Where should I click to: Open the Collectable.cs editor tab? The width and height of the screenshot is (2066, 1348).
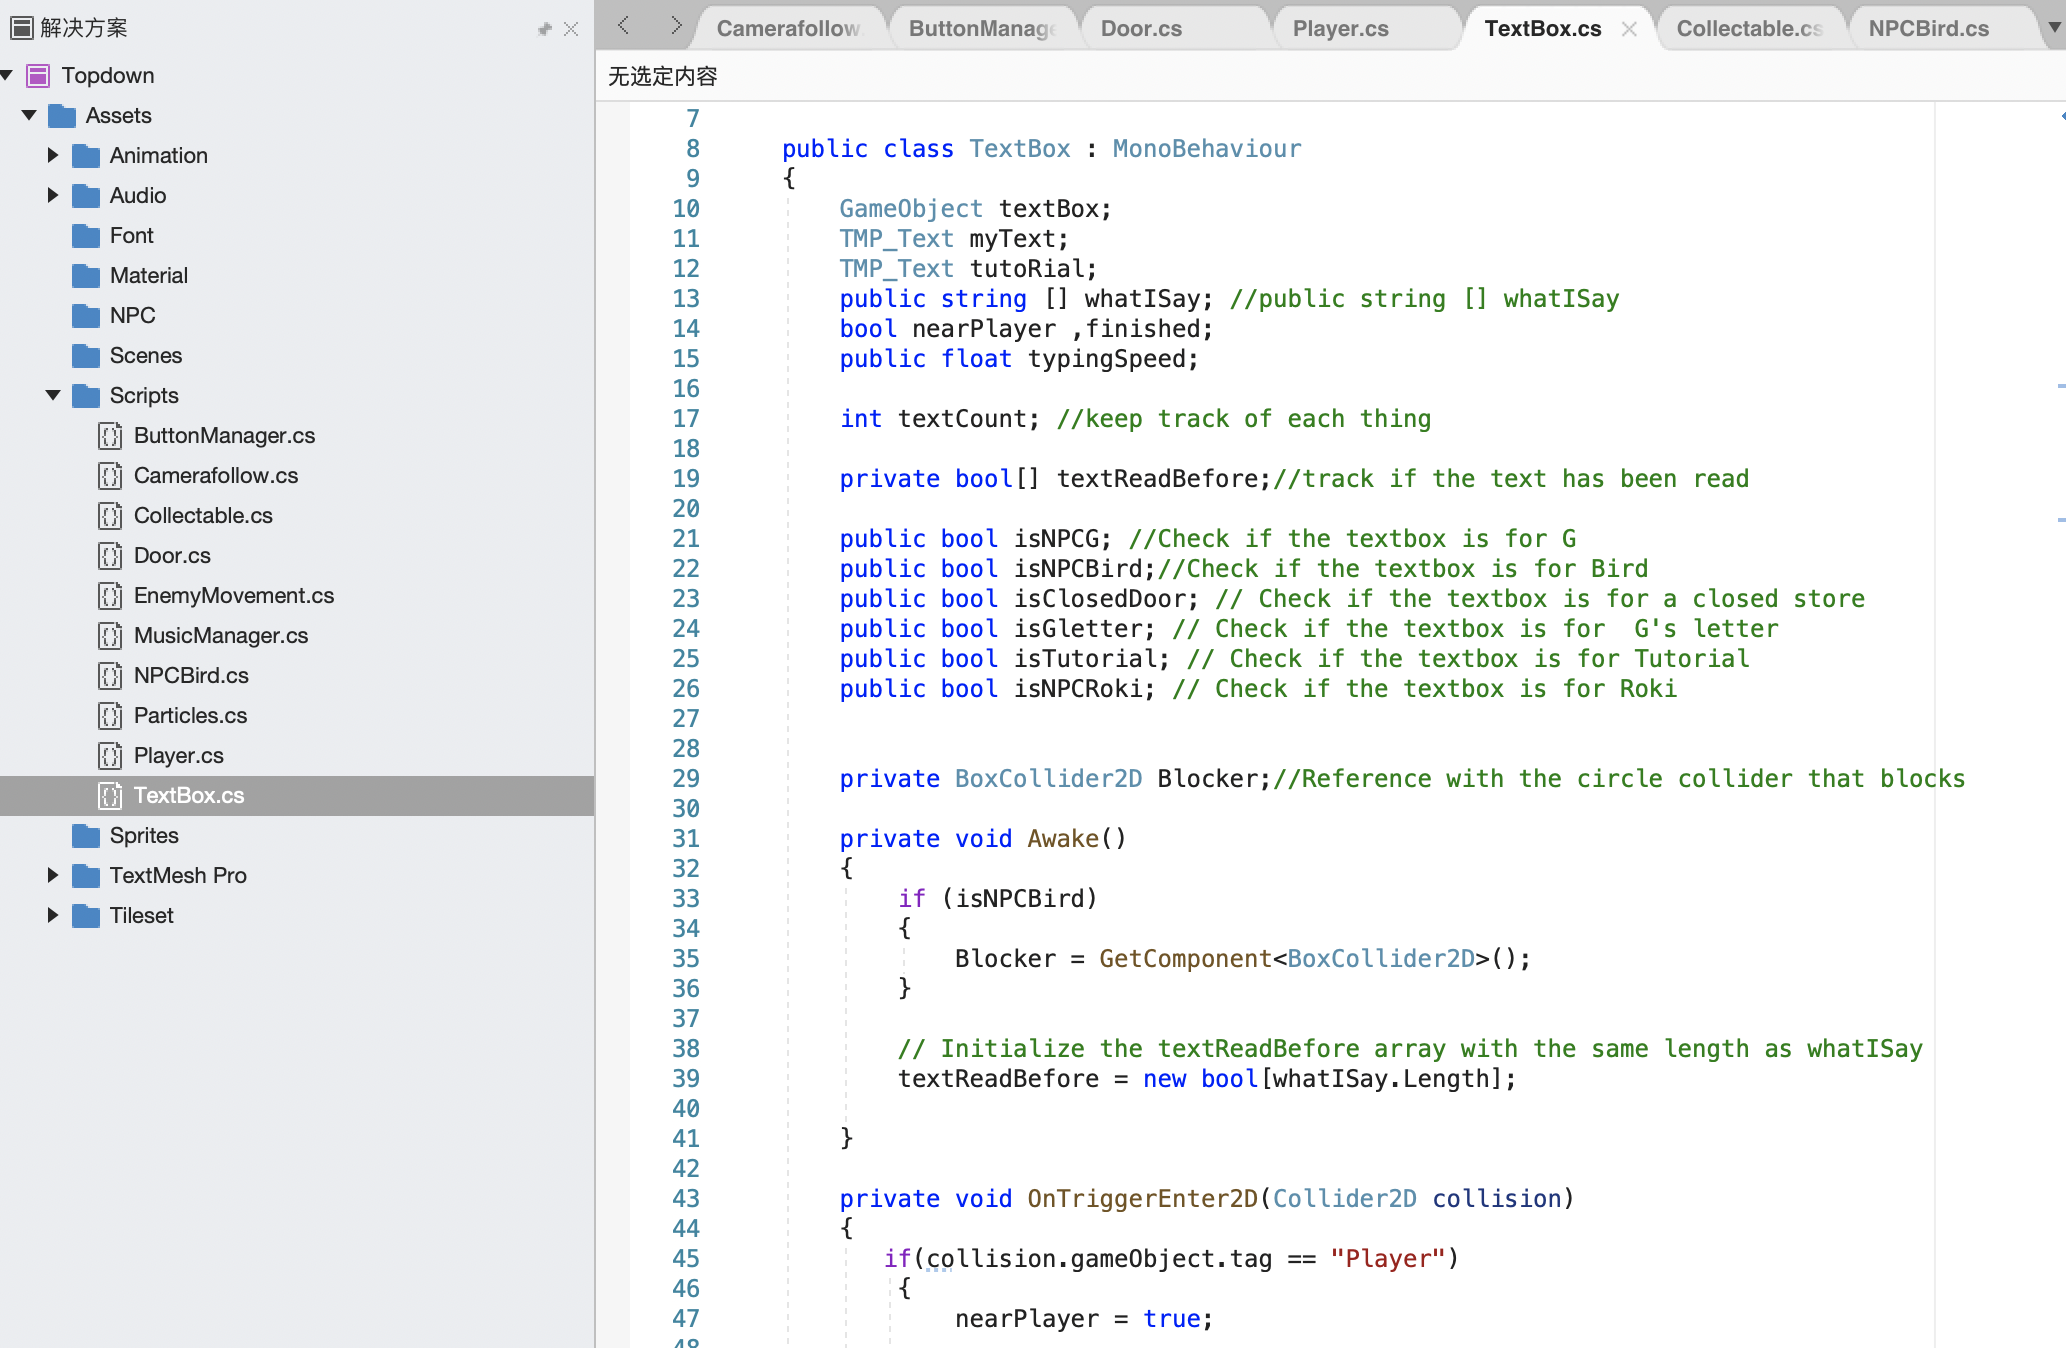tap(1748, 29)
